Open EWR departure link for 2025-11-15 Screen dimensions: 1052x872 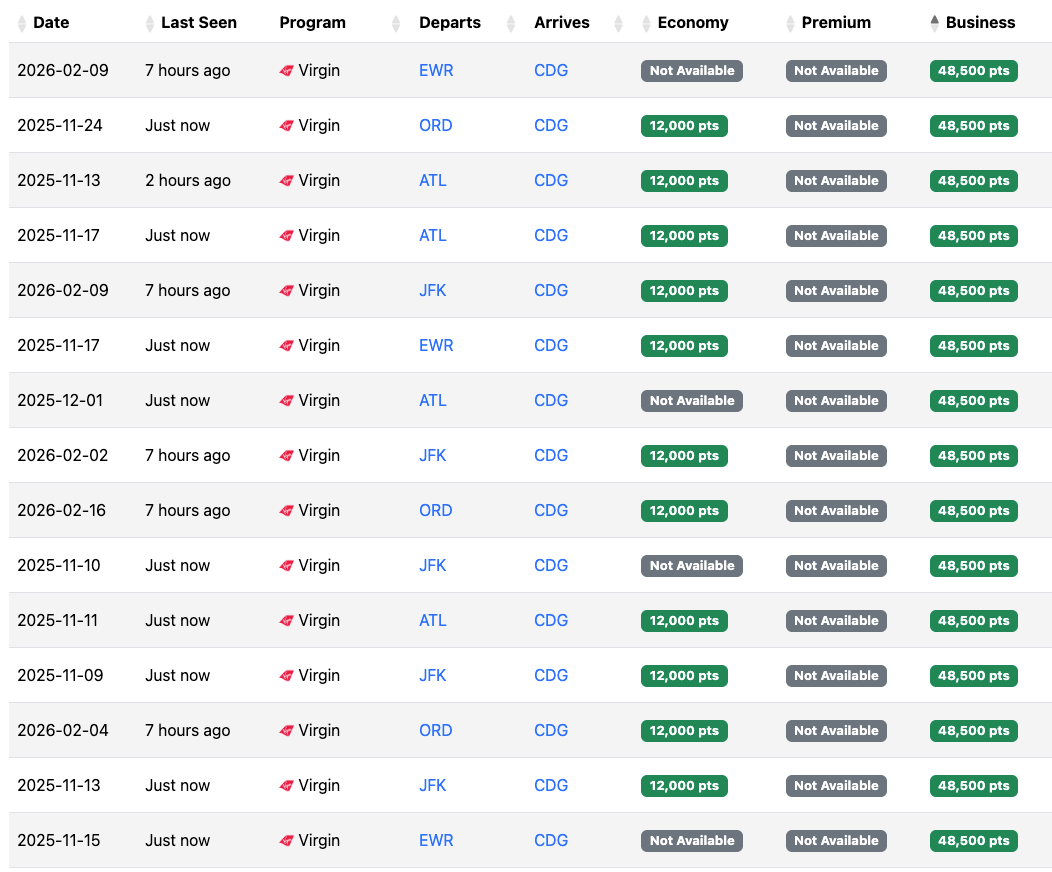436,840
